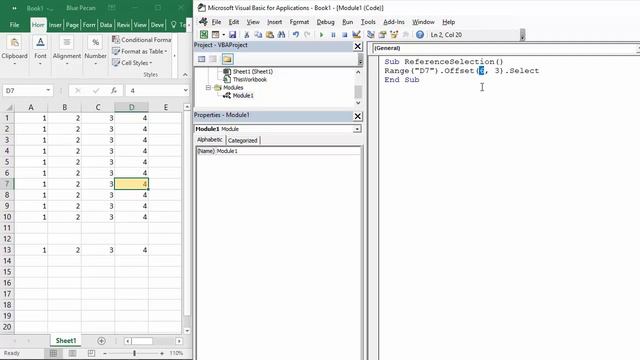Open Project Explorer toolbar icon
The image size is (640, 360).
tap(371, 35)
